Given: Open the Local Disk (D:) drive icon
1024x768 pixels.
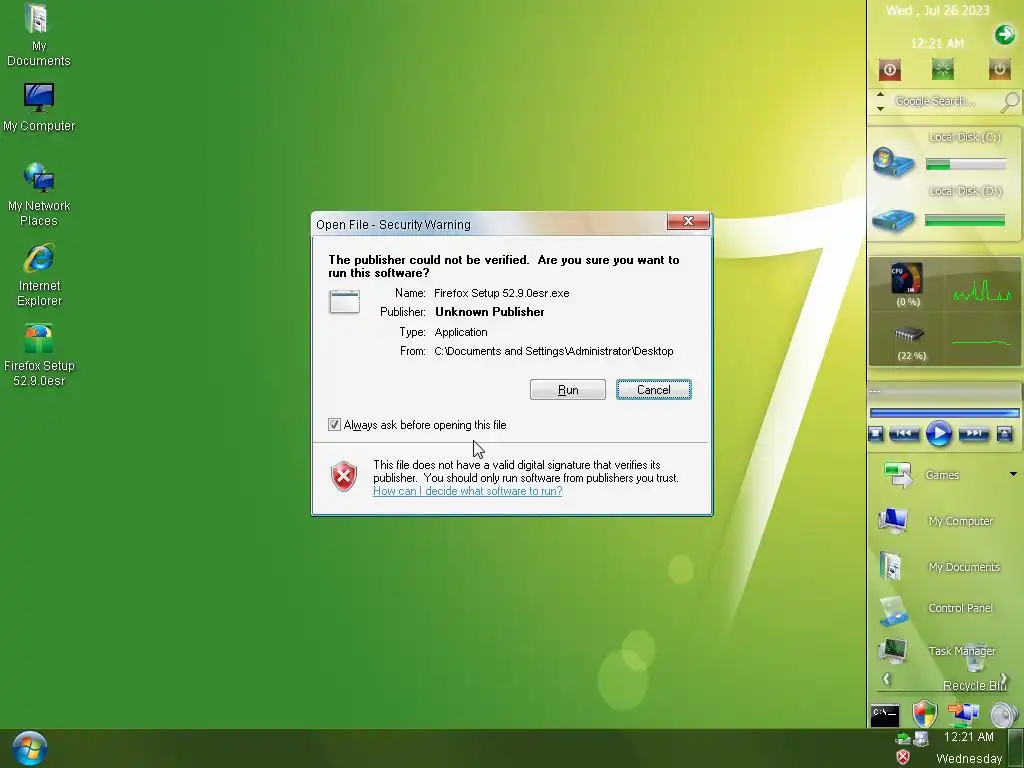Looking at the screenshot, I should [x=893, y=220].
